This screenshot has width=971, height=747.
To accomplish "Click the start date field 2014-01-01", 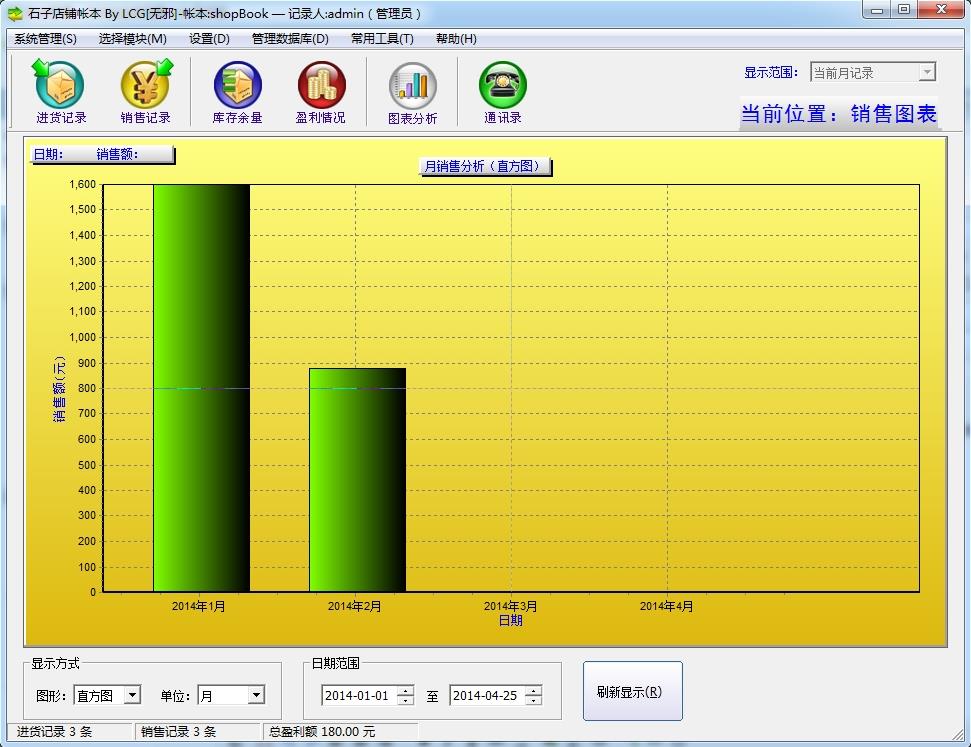I will [x=357, y=695].
